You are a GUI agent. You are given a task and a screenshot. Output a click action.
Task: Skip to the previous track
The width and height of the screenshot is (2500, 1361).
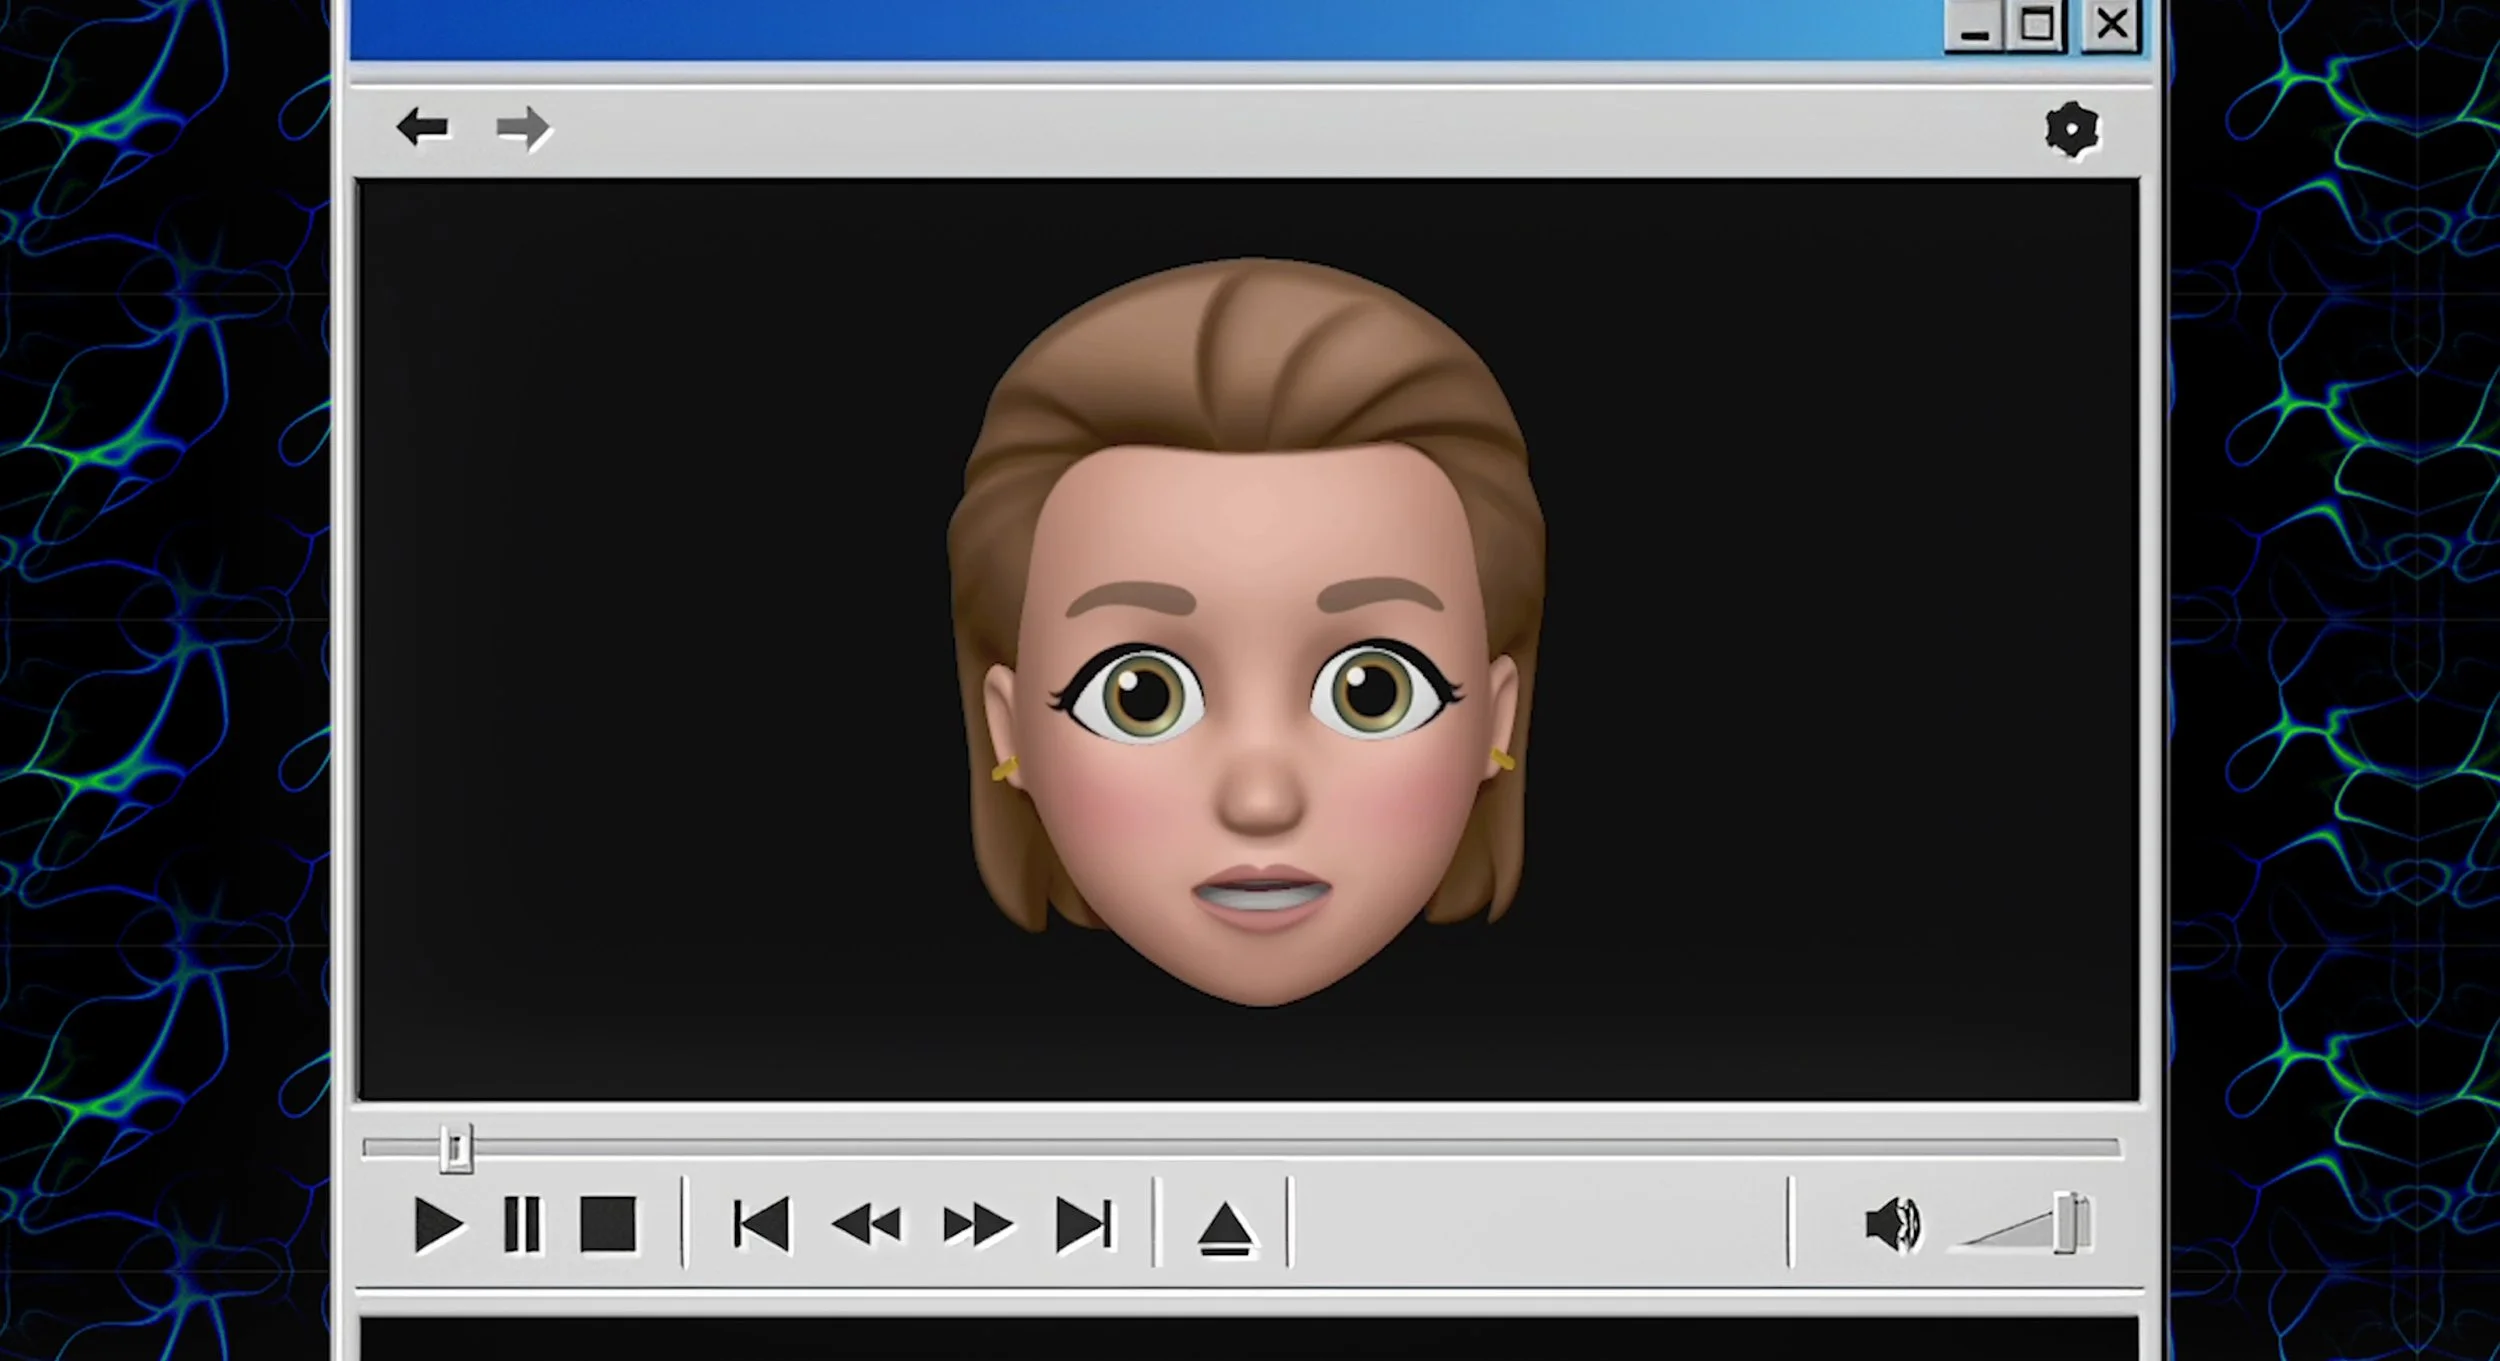coord(761,1224)
